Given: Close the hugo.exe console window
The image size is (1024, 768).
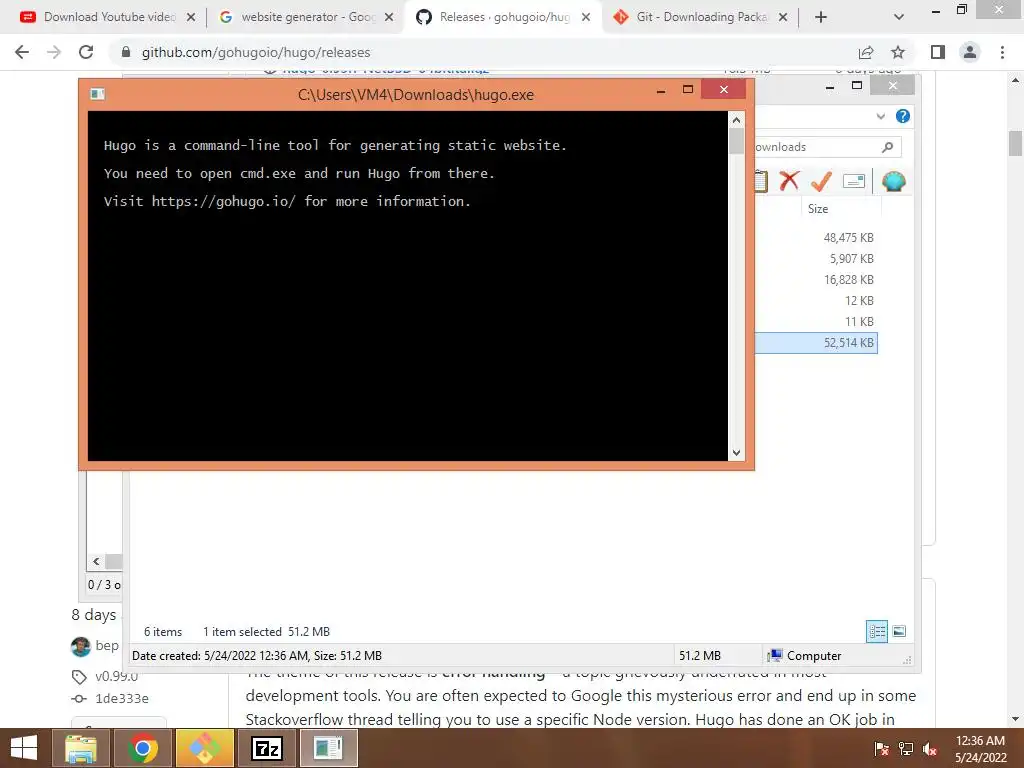Looking at the screenshot, I should (x=724, y=89).
